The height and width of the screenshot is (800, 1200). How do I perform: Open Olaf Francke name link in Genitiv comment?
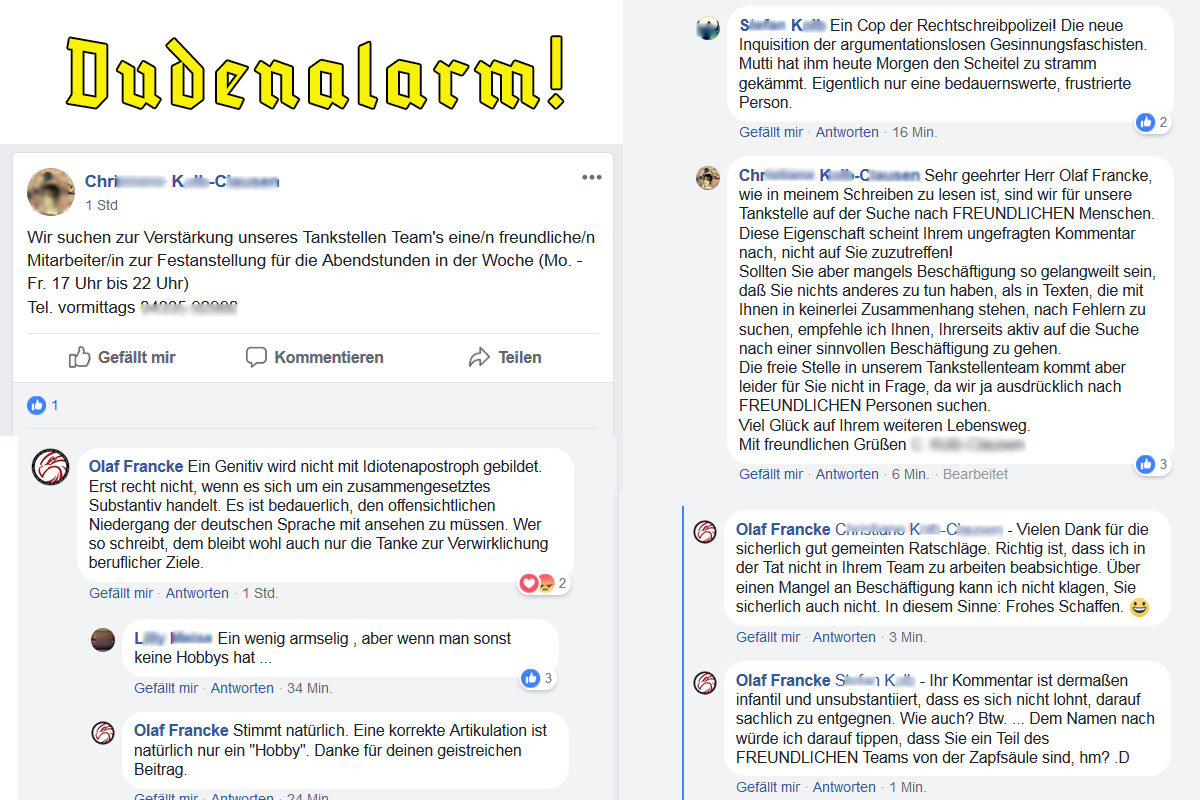pos(136,466)
